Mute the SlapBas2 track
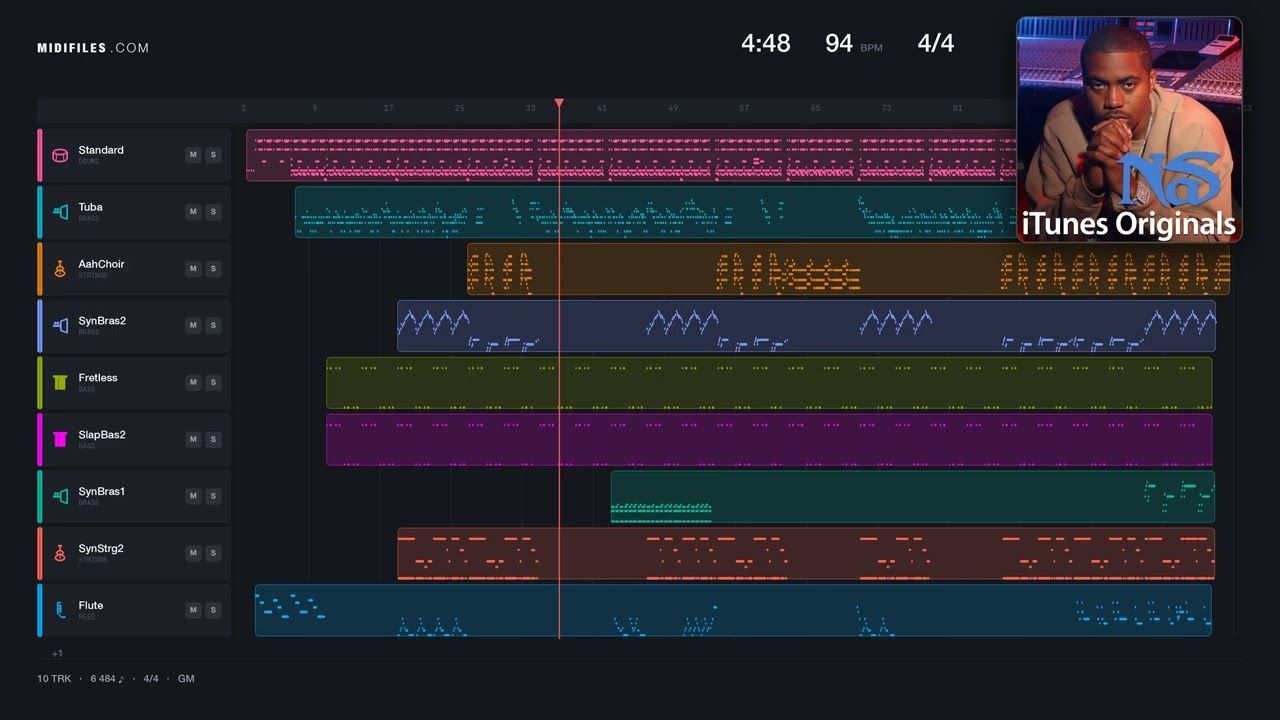1280x720 pixels. coord(193,440)
